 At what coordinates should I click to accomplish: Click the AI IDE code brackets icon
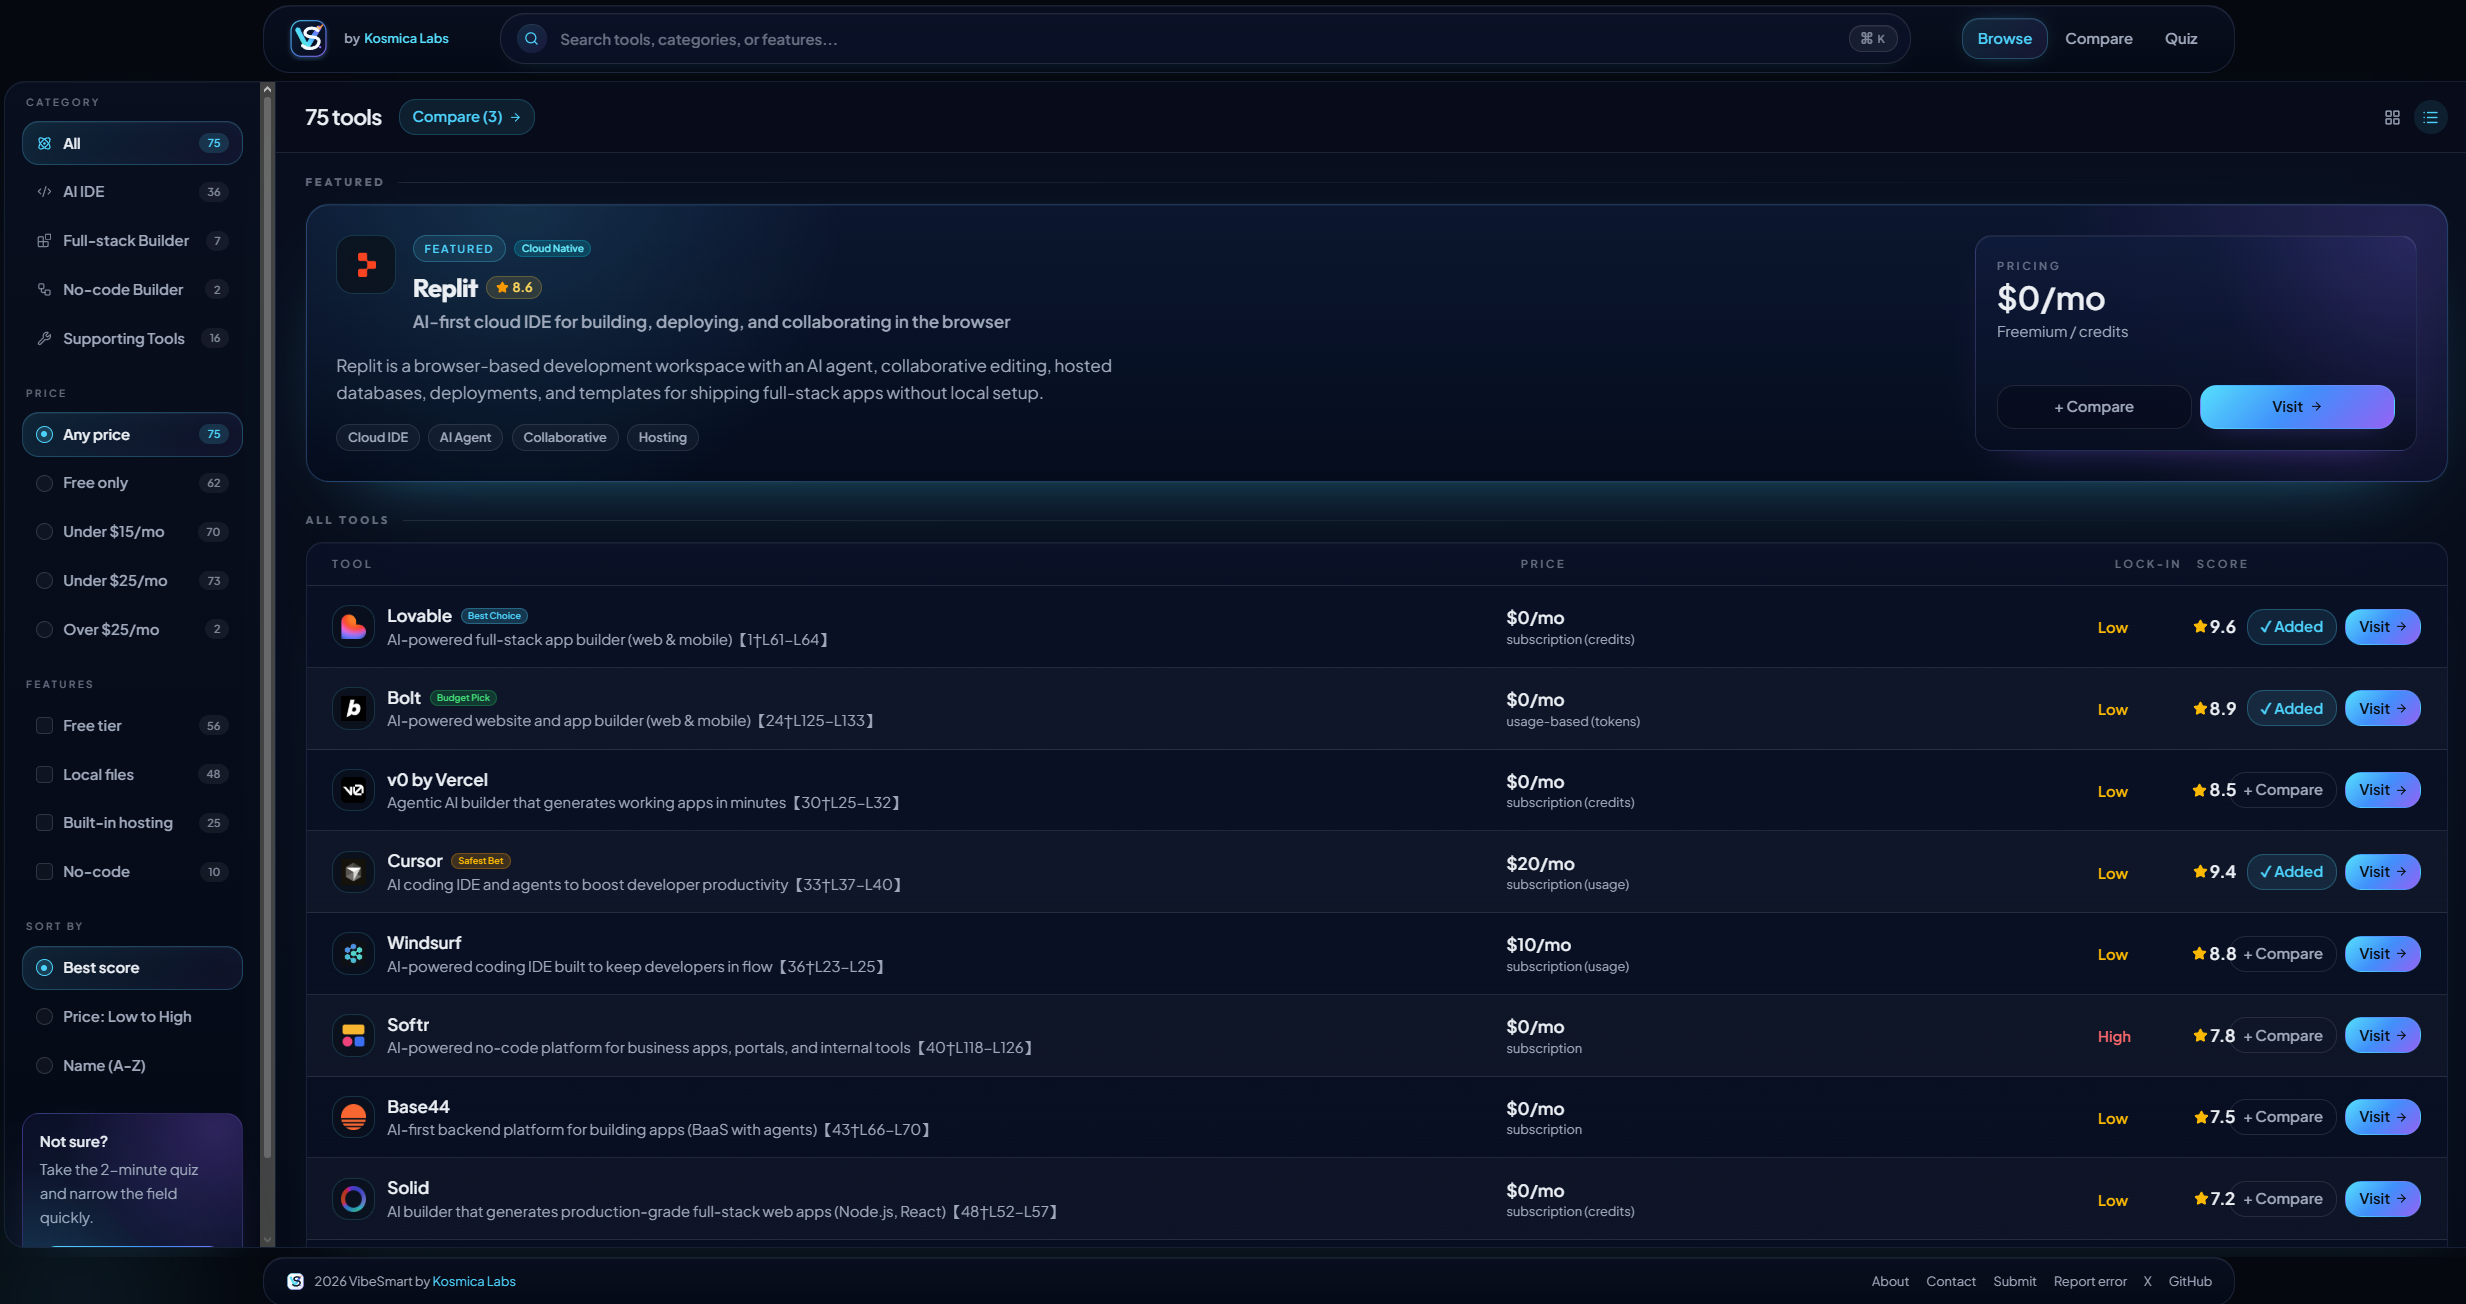pyautogui.click(x=44, y=192)
